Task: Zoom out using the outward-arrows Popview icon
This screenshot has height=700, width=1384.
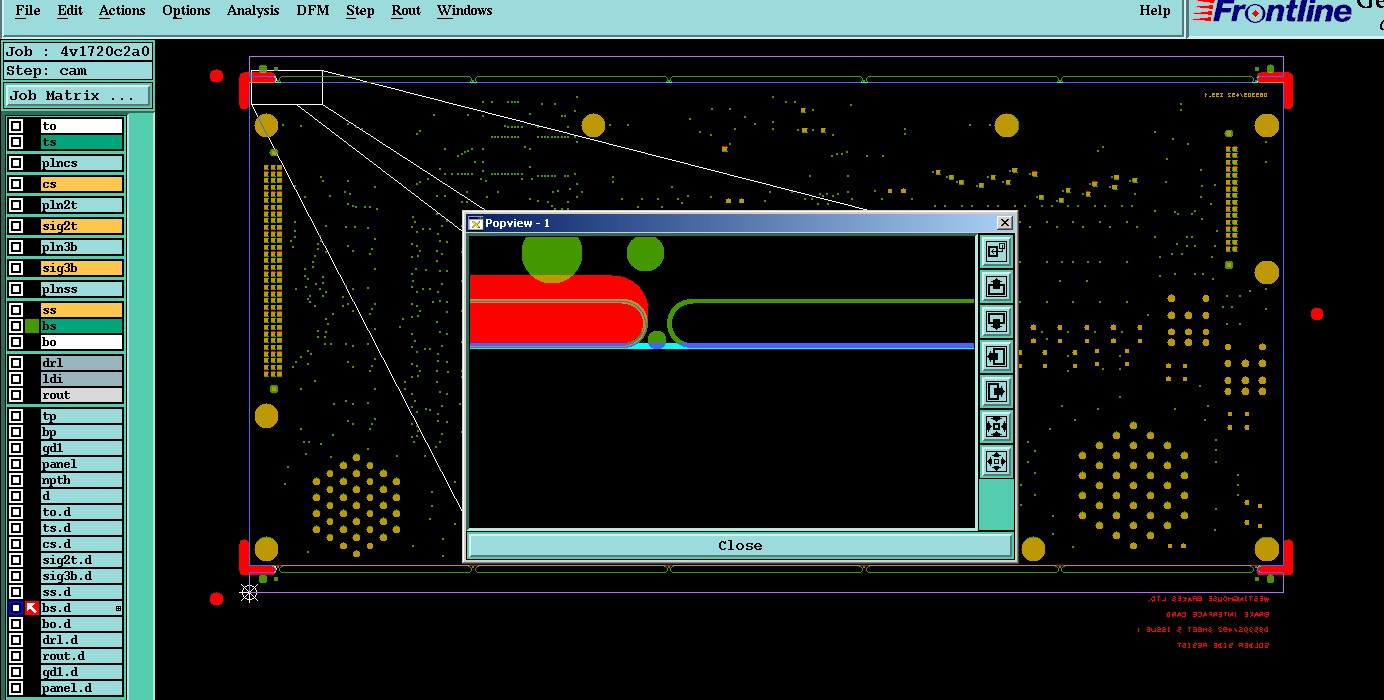Action: point(996,461)
